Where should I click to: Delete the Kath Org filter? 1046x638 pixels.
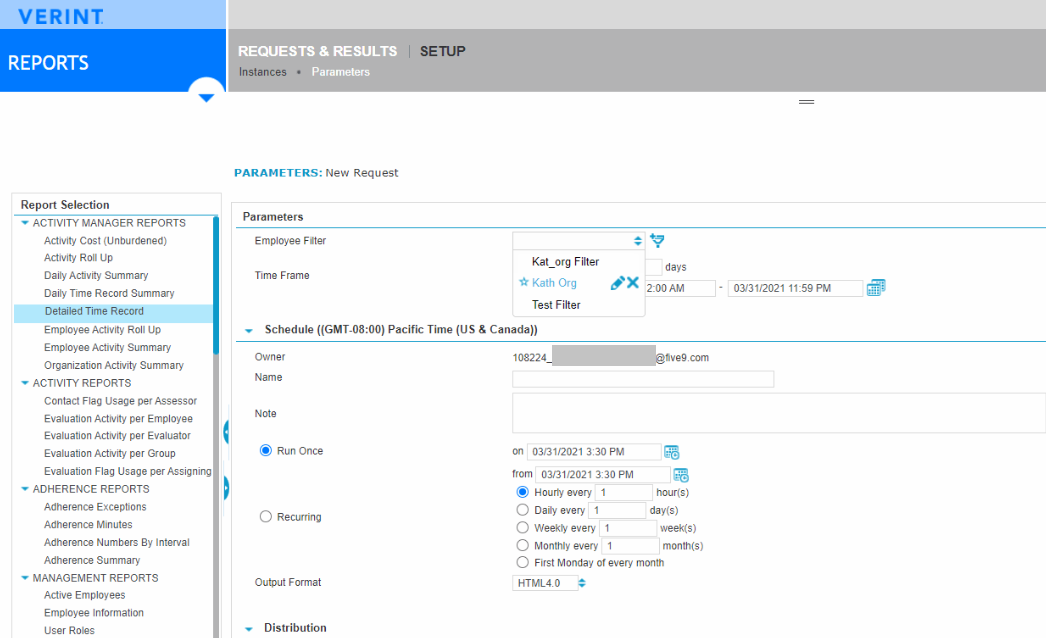[x=633, y=283]
